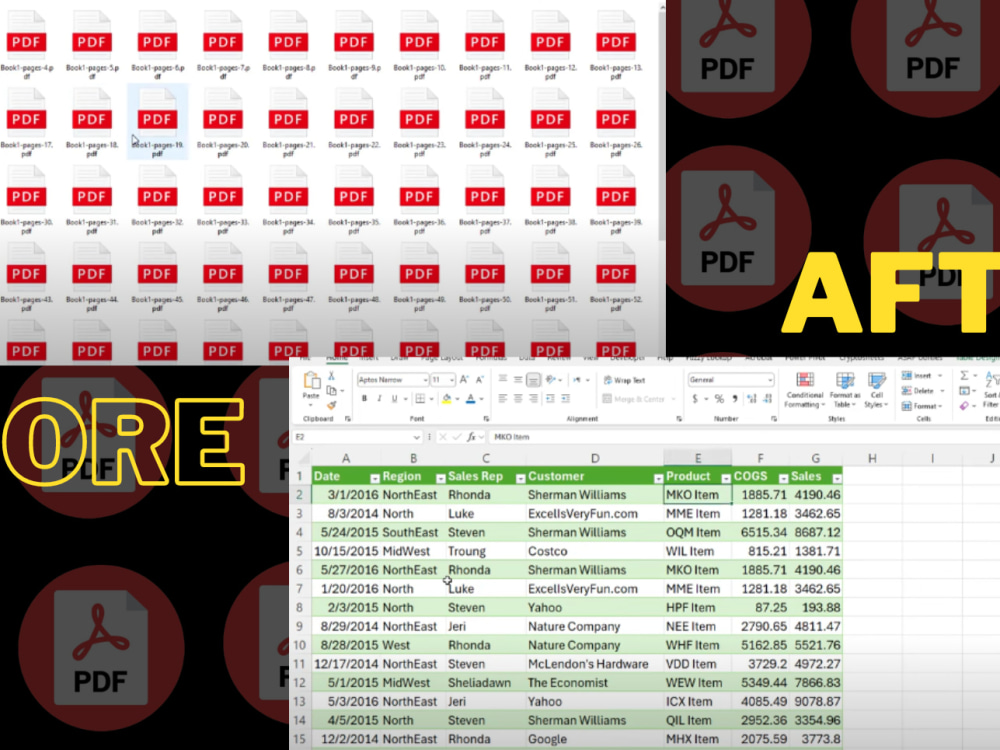Select row 5 header in Excel
This screenshot has width=1000, height=750.
click(x=299, y=551)
